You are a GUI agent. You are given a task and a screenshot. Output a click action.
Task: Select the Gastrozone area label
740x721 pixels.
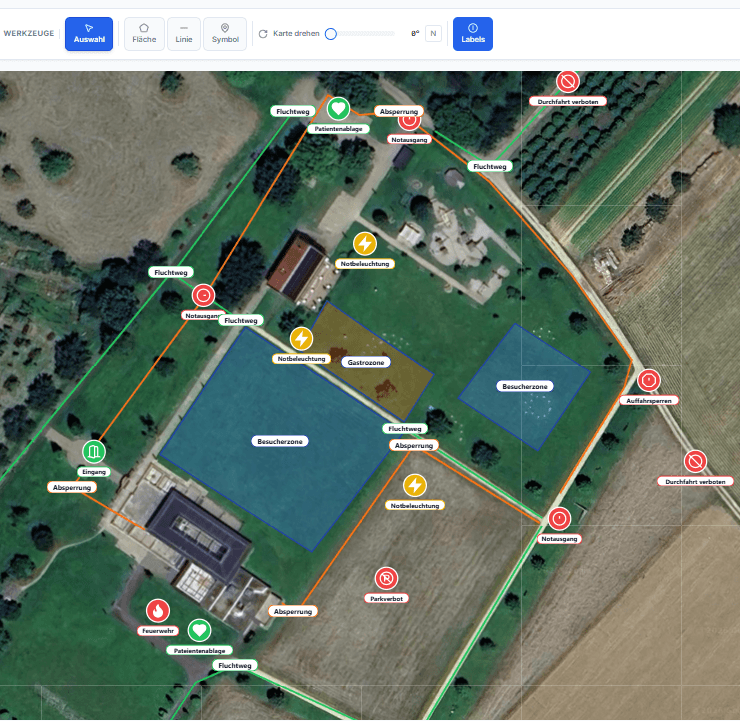point(366,362)
